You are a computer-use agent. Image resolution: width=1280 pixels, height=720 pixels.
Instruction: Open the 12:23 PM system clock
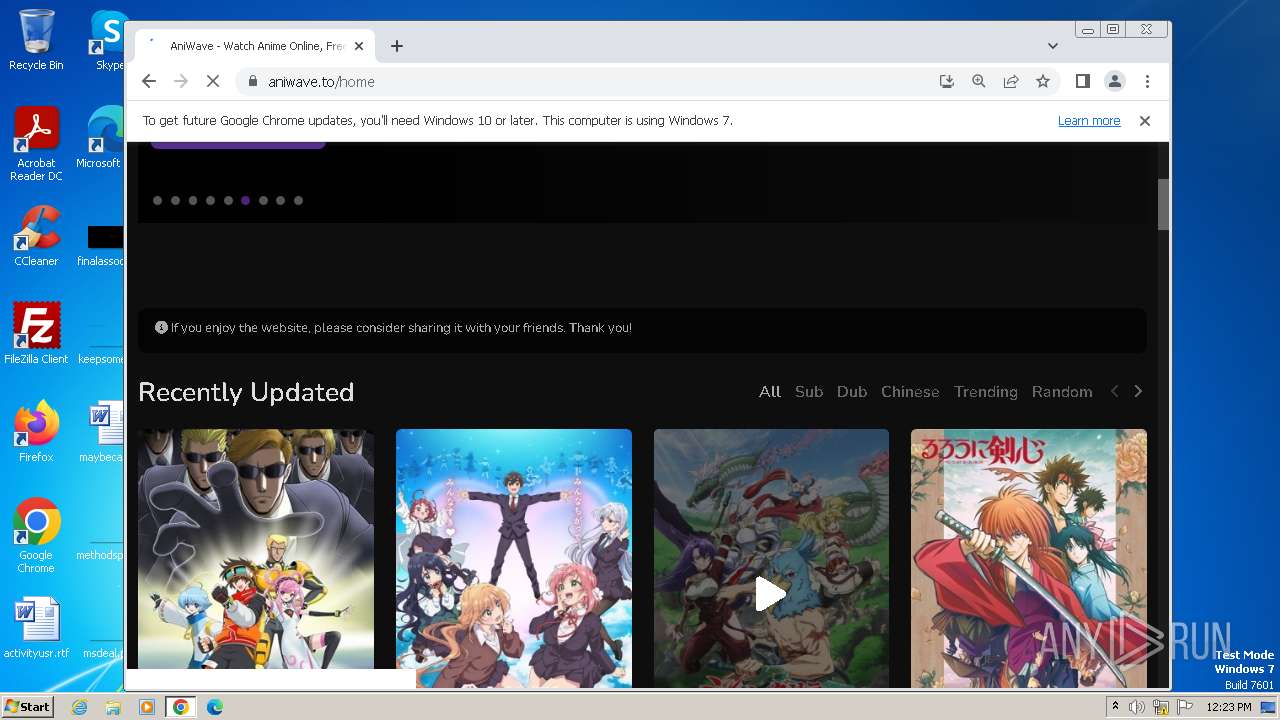[1229, 707]
